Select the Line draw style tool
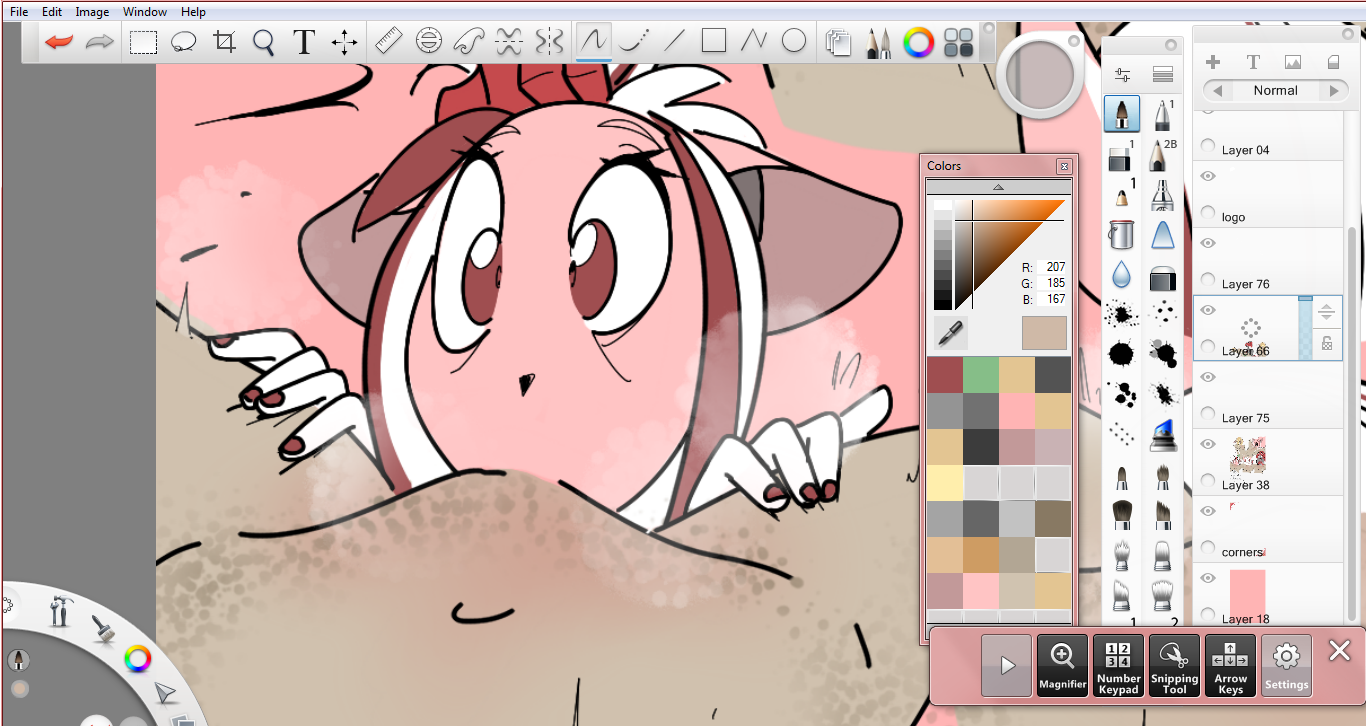Viewport: 1366px width, 726px height. coord(675,41)
